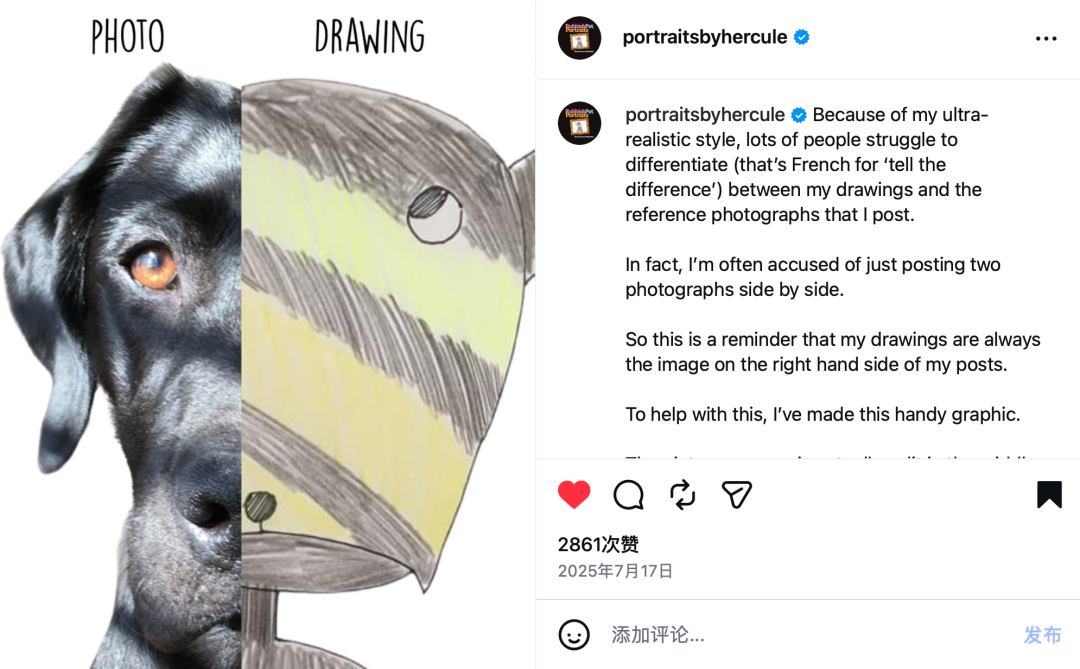Unlike the post with the red heart
This screenshot has width=1080, height=669.
(x=574, y=495)
